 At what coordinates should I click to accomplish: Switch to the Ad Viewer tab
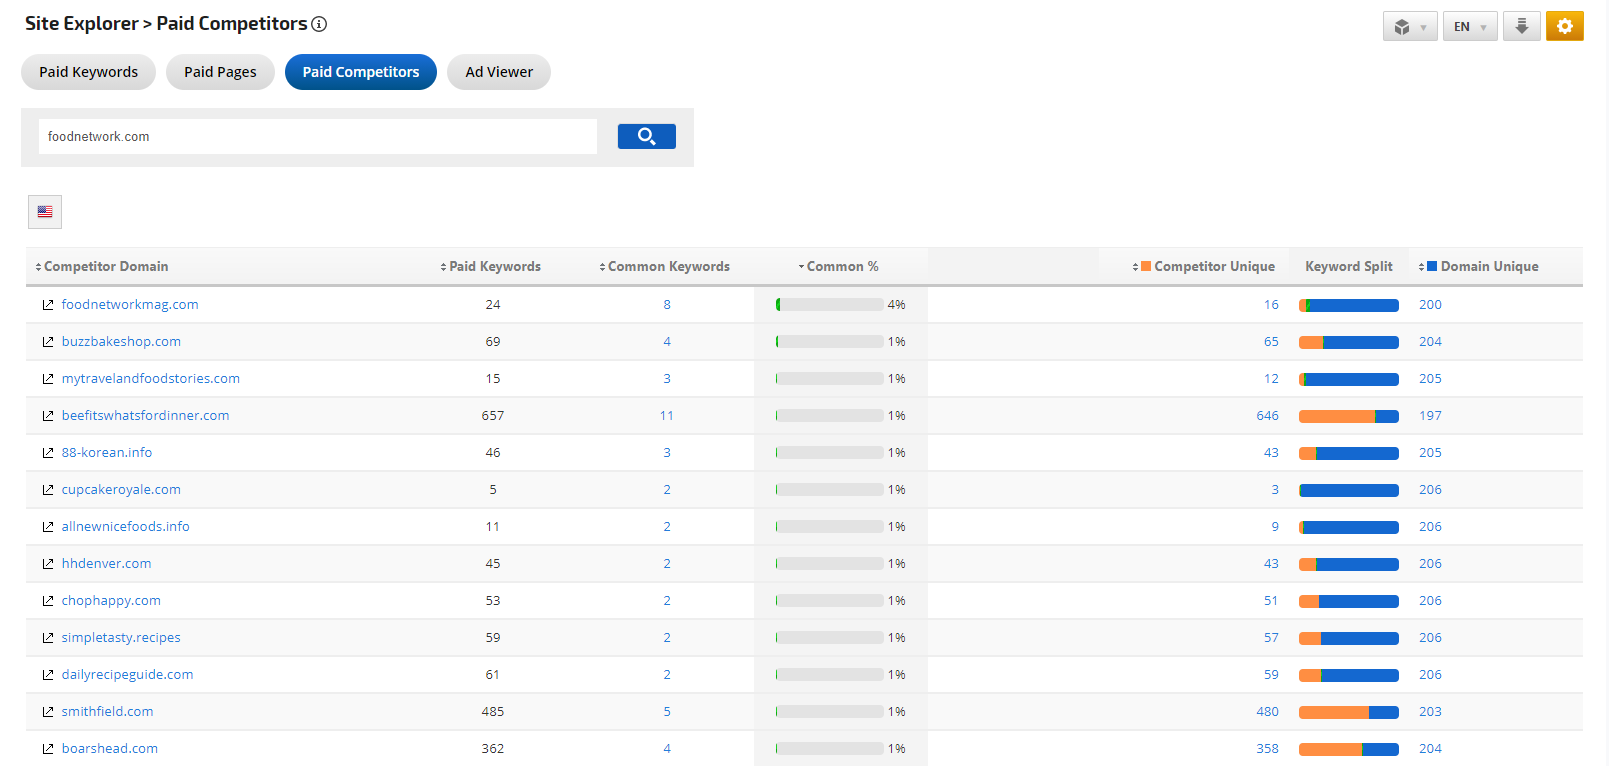(x=499, y=72)
